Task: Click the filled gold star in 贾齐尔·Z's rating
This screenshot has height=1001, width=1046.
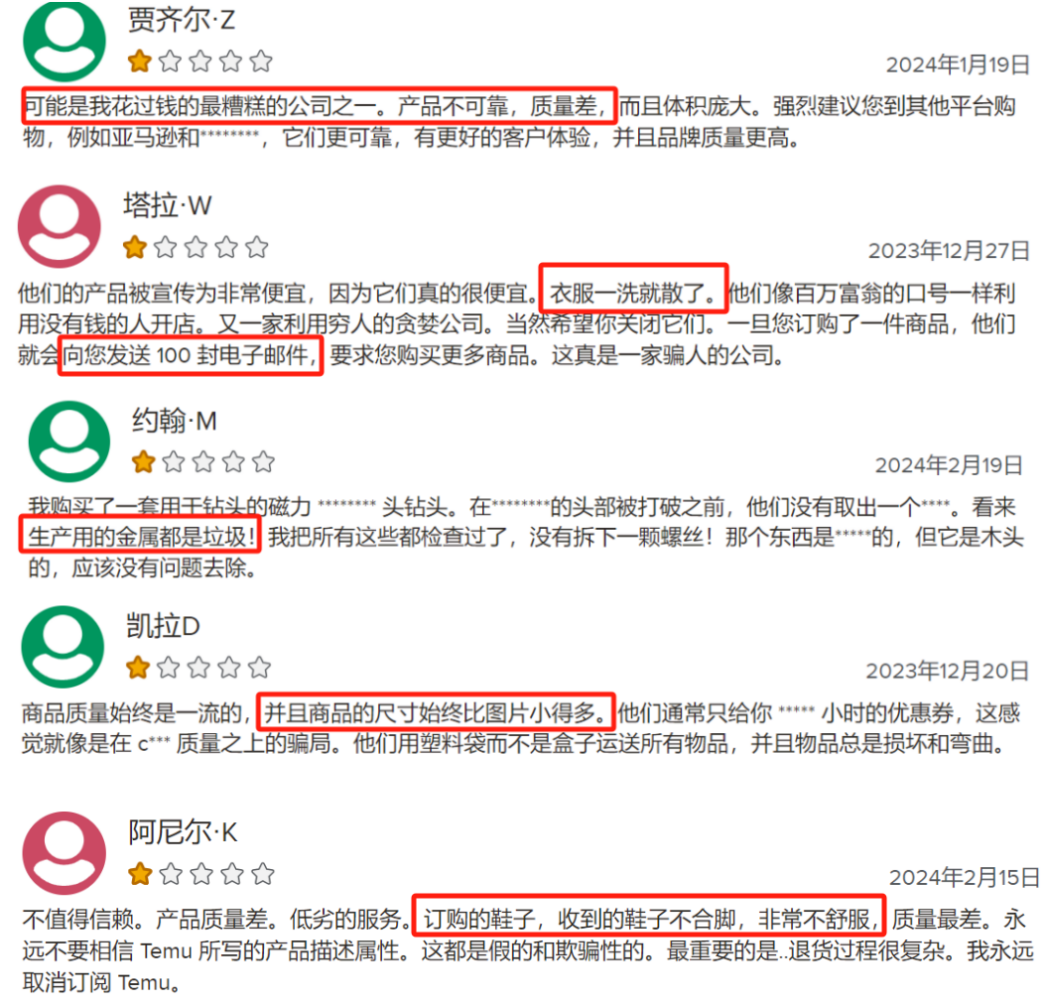Action: [139, 61]
